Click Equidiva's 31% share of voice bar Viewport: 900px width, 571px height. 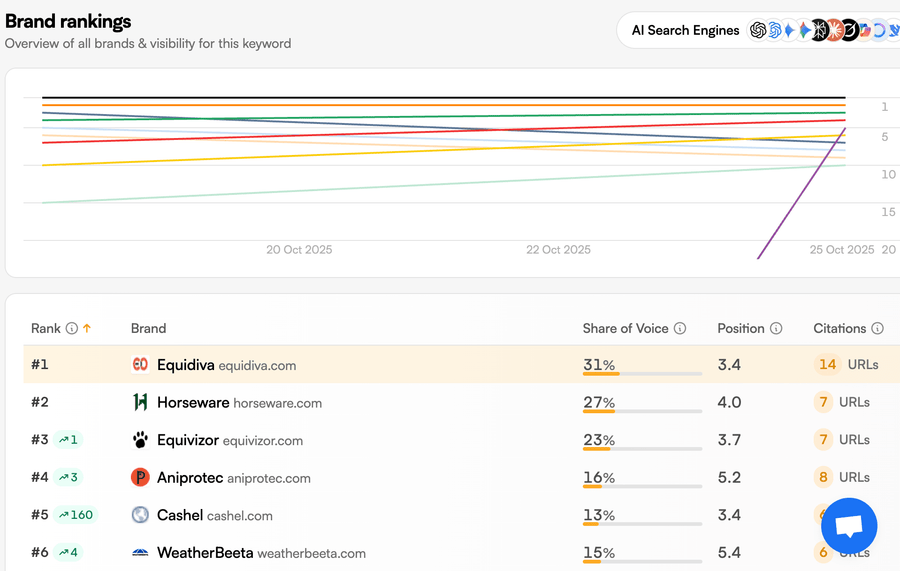click(x=642, y=374)
